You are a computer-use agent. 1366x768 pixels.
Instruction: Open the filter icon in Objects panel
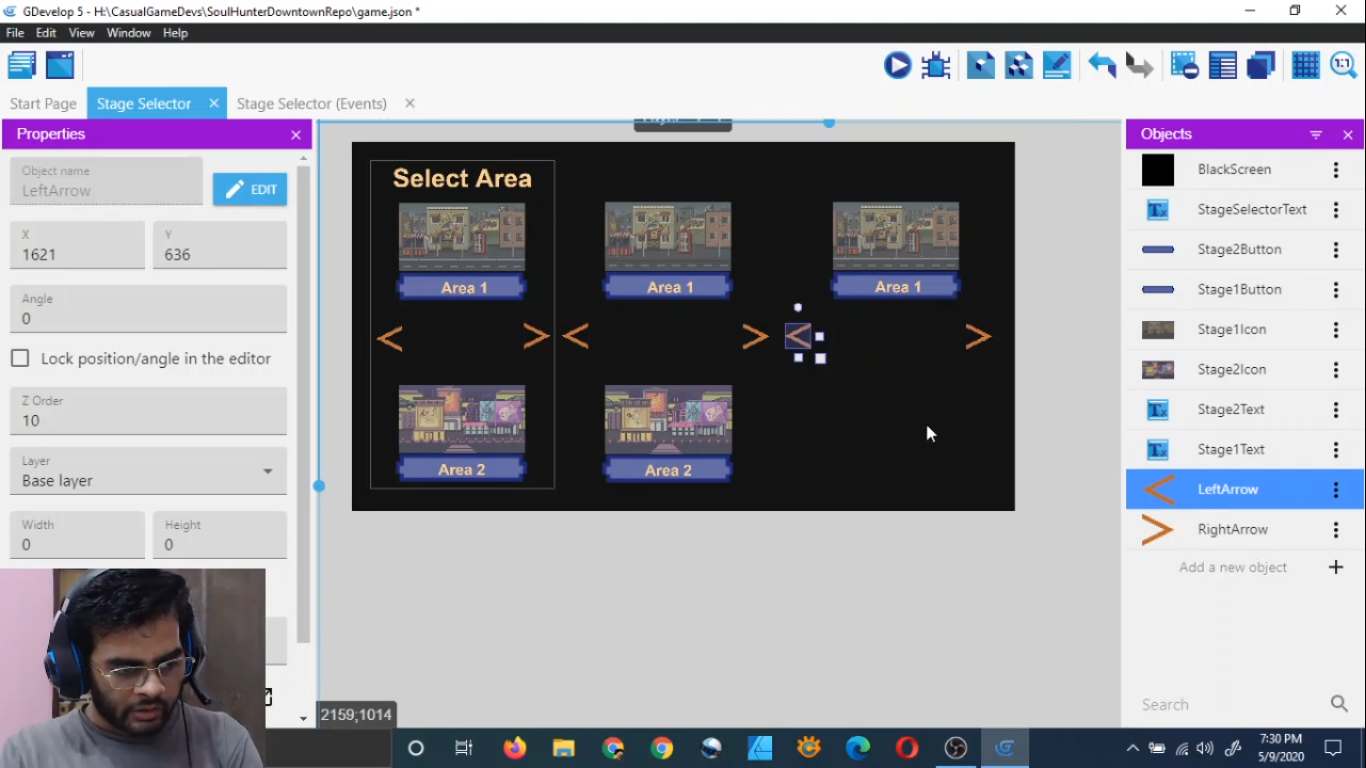(1316, 135)
